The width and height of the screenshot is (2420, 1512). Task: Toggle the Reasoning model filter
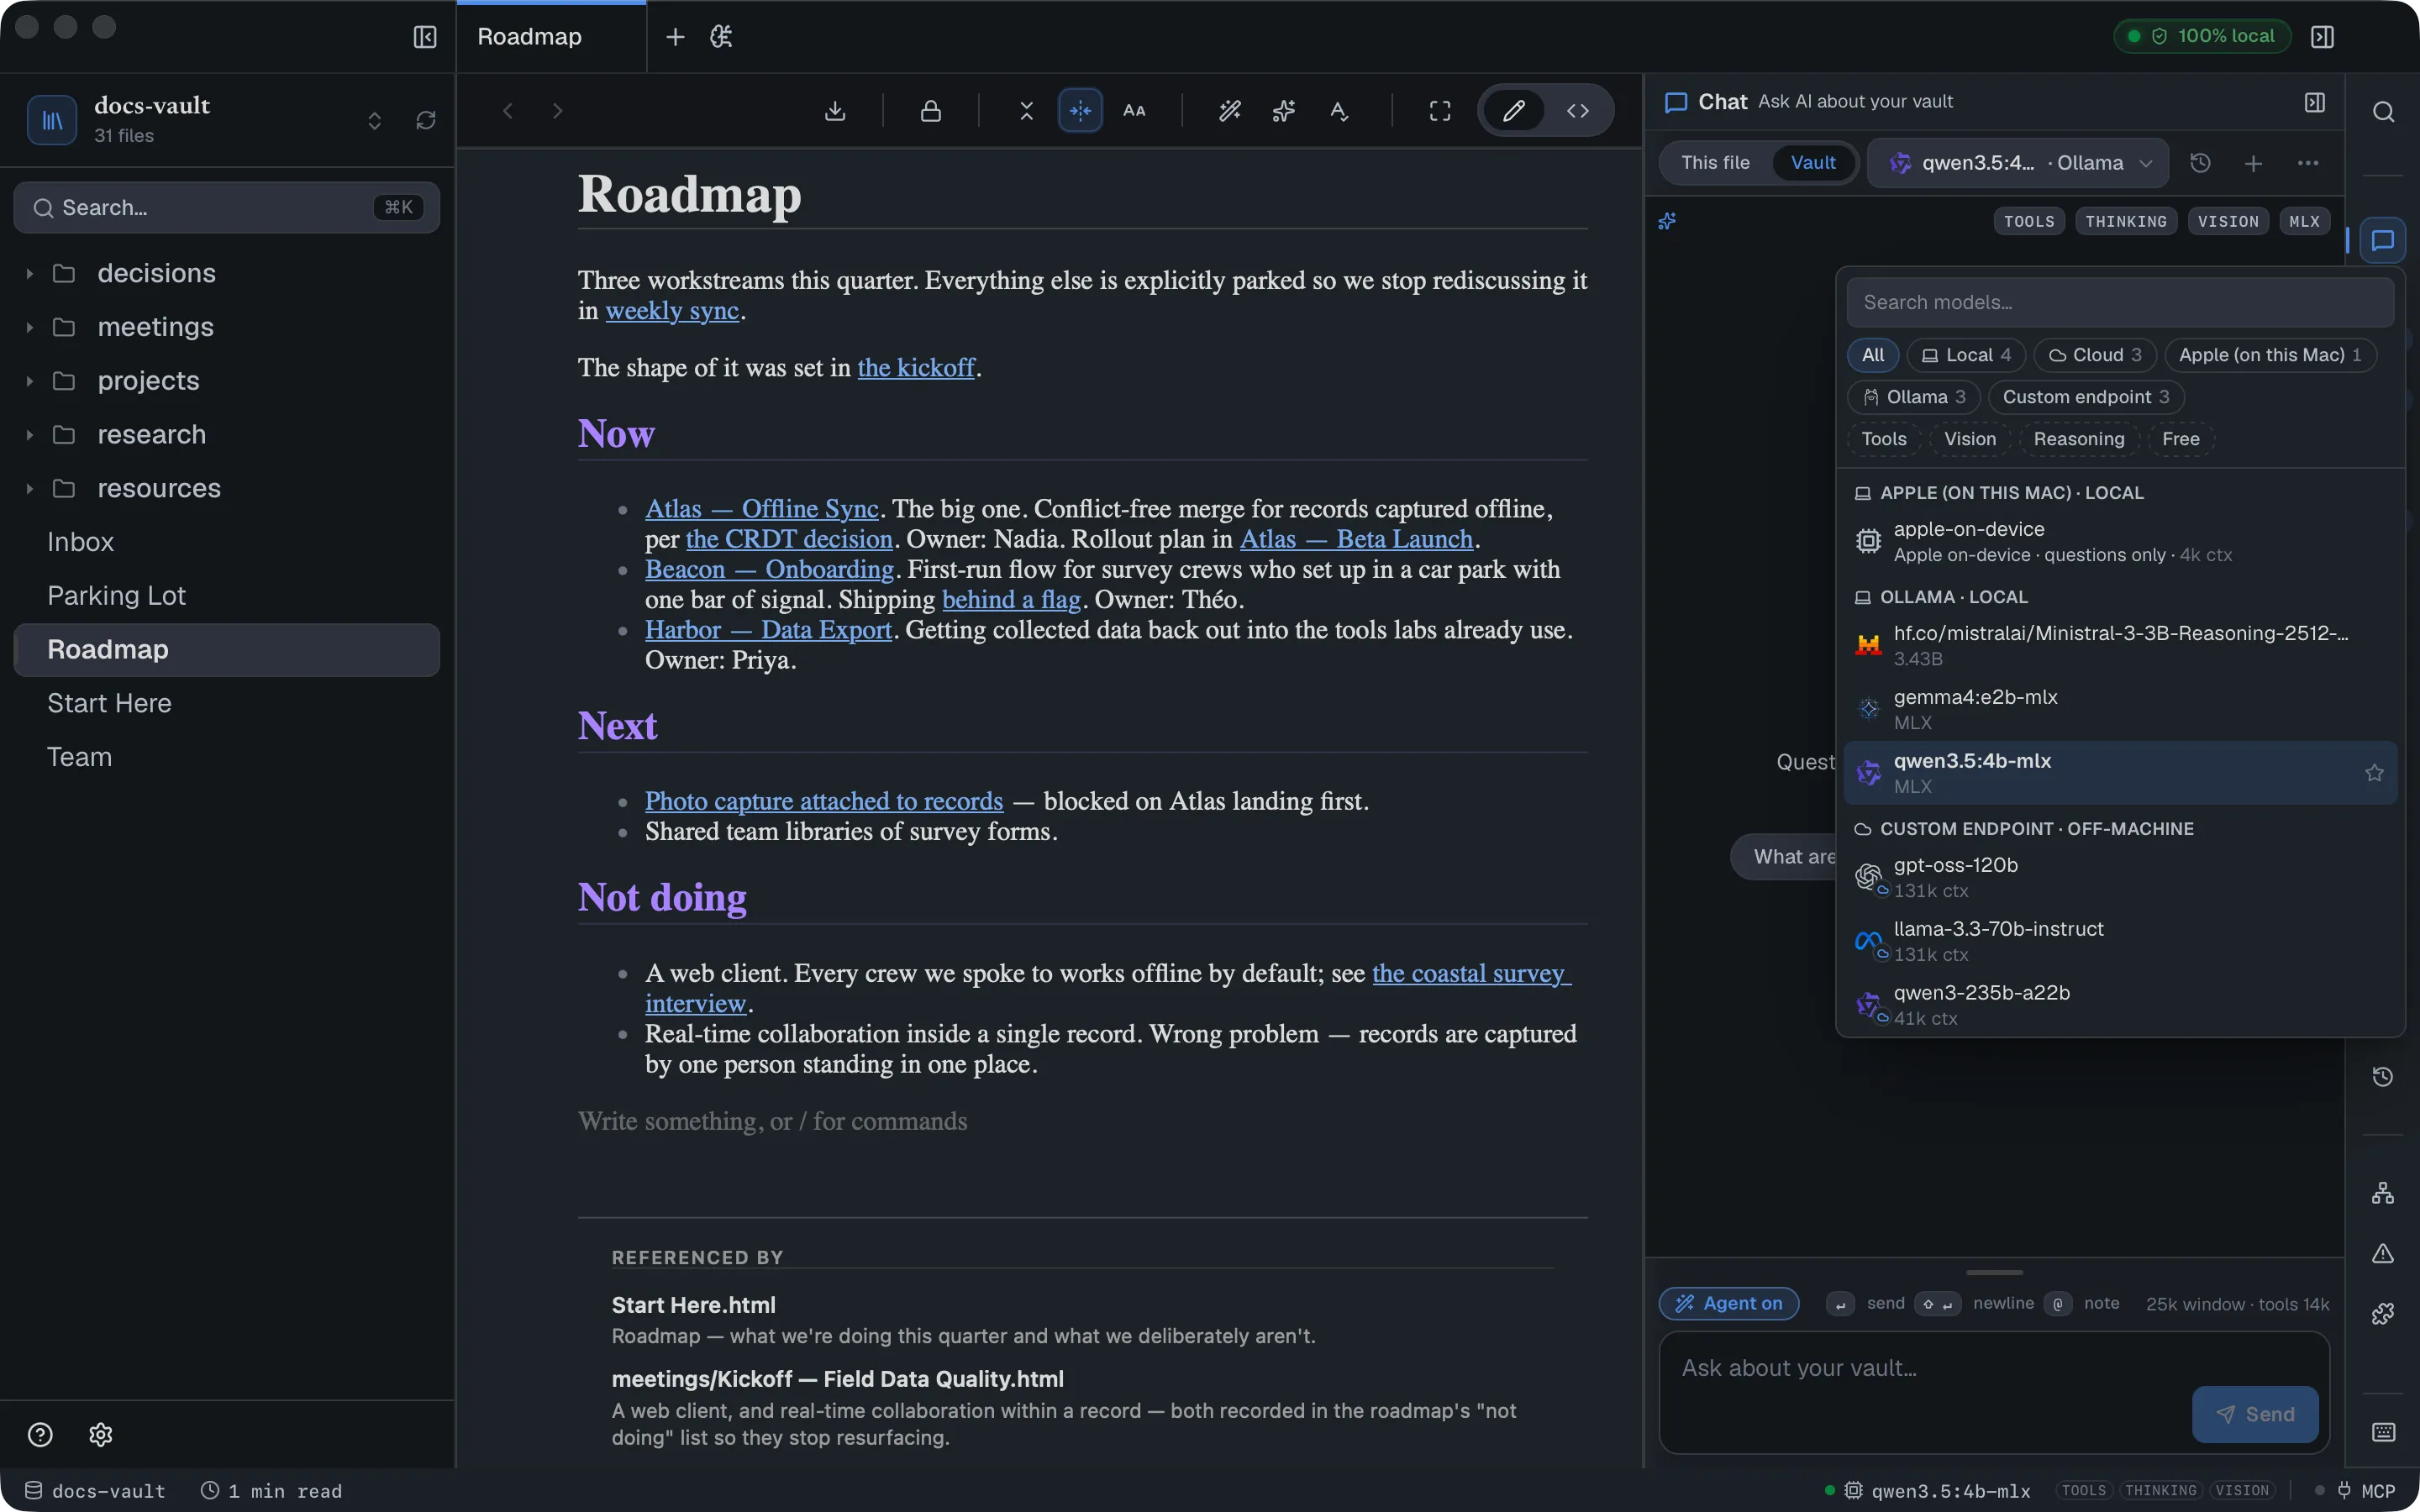(x=2078, y=439)
